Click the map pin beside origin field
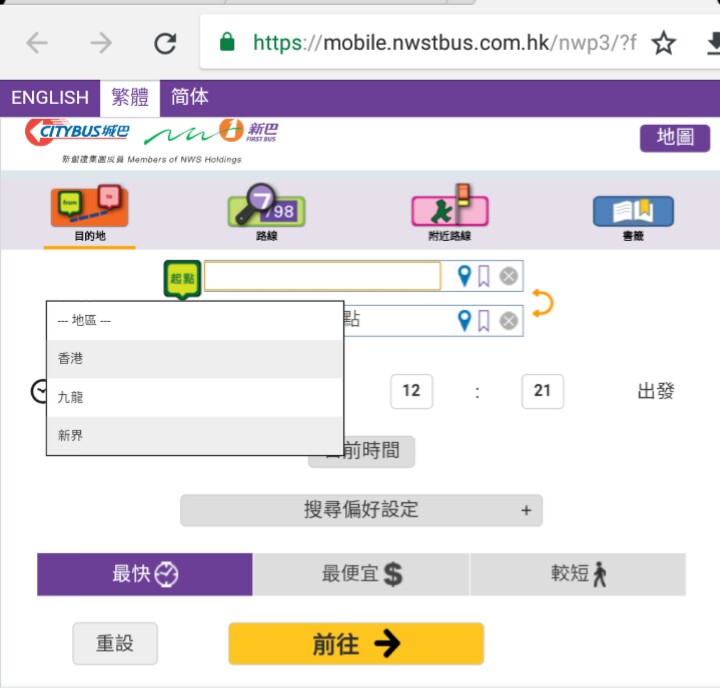Screen dimensions: 720x688 click(x=463, y=276)
